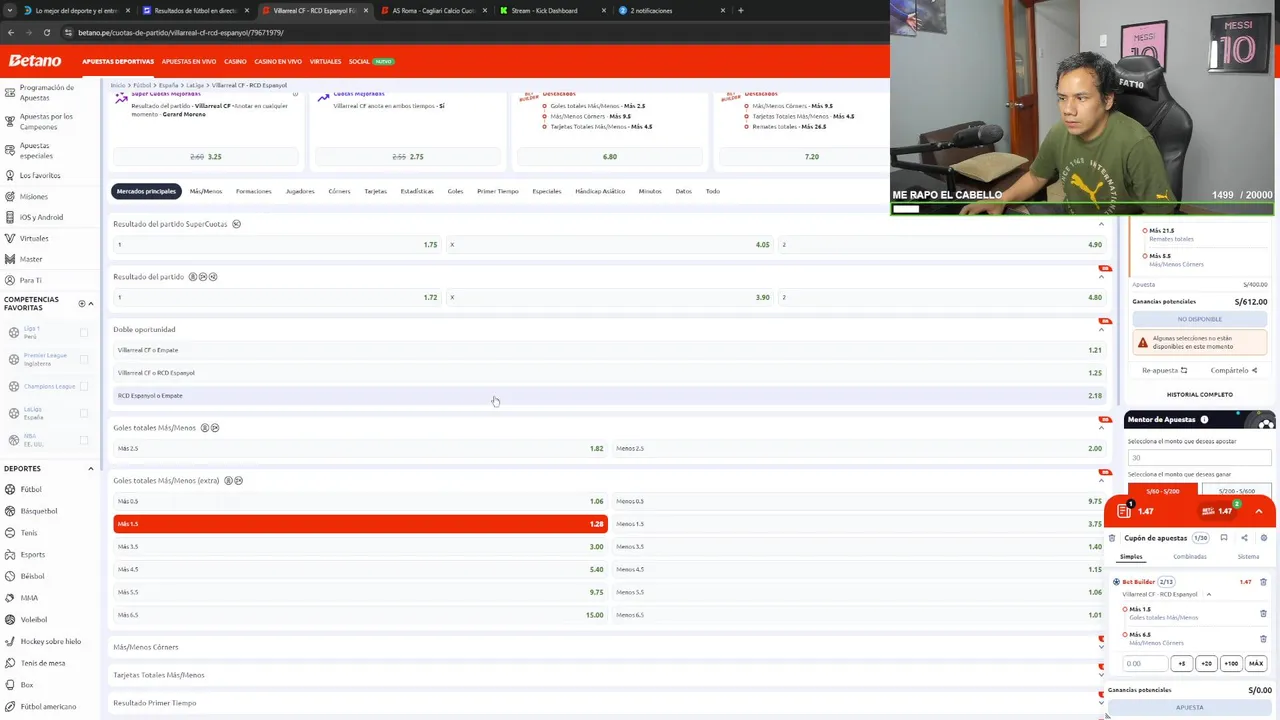This screenshot has height=720, width=1280.
Task: Tick the NBA EE. UU. checkbox
Action: click(84, 440)
